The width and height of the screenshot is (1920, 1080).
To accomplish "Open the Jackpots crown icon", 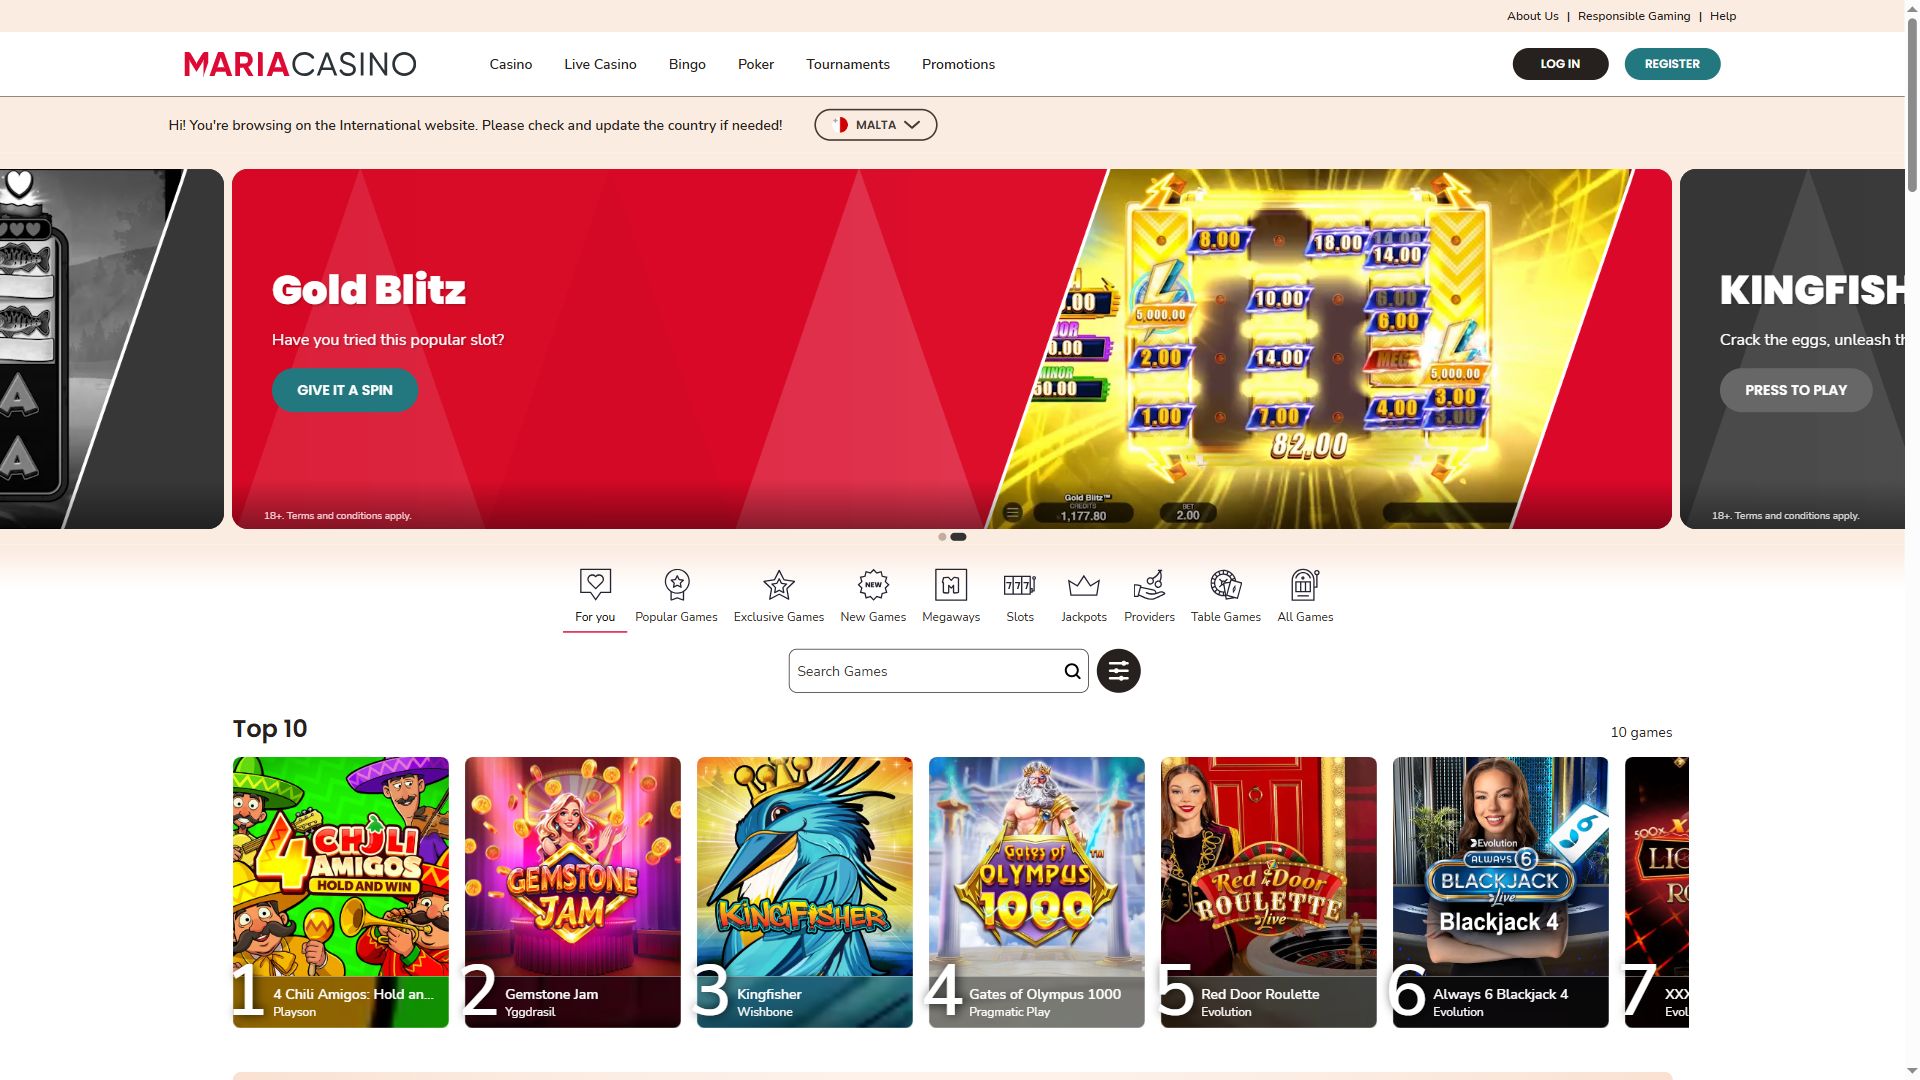I will (x=1084, y=585).
